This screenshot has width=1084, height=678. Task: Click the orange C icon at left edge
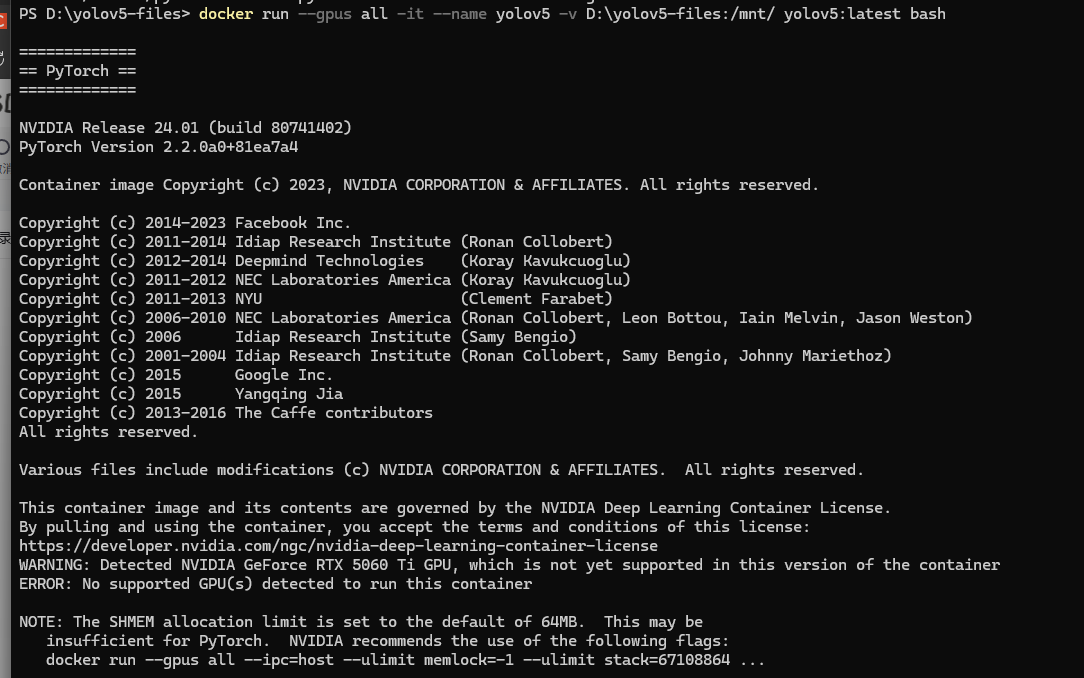(x=3, y=21)
